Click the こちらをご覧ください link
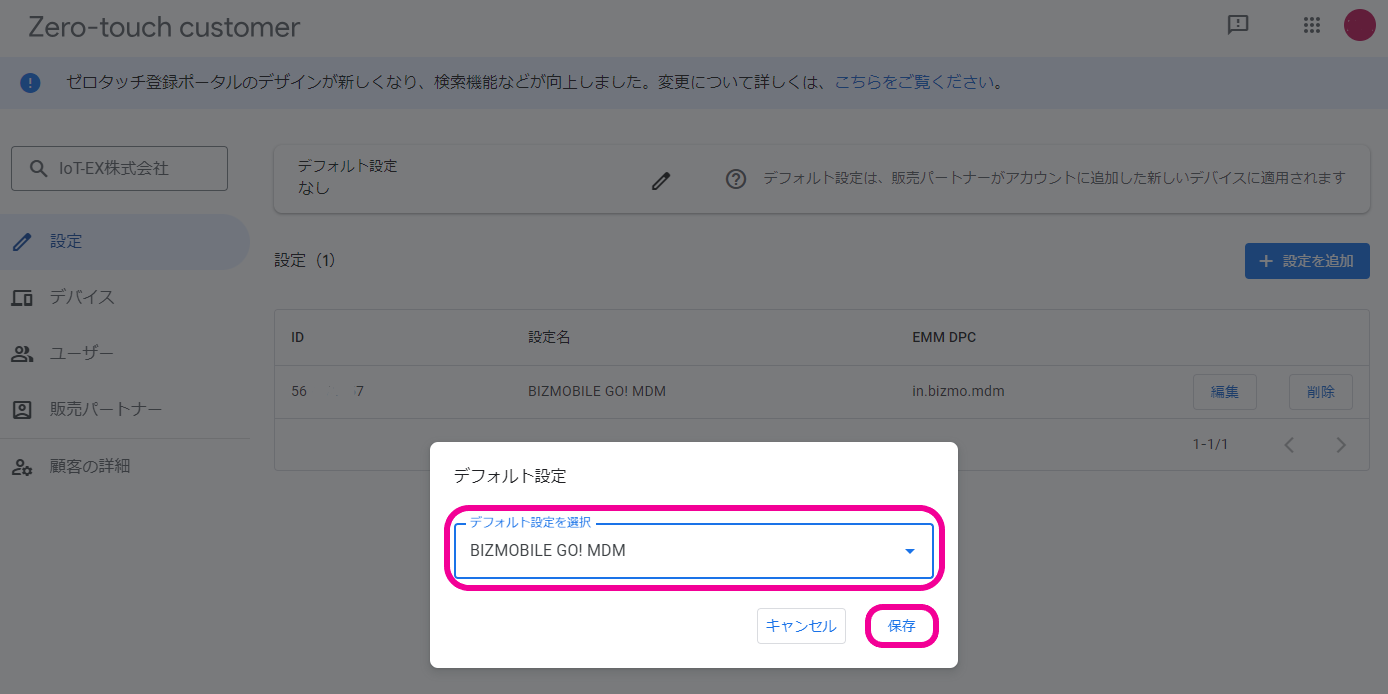Viewport: 1388px width, 694px height. (914, 82)
